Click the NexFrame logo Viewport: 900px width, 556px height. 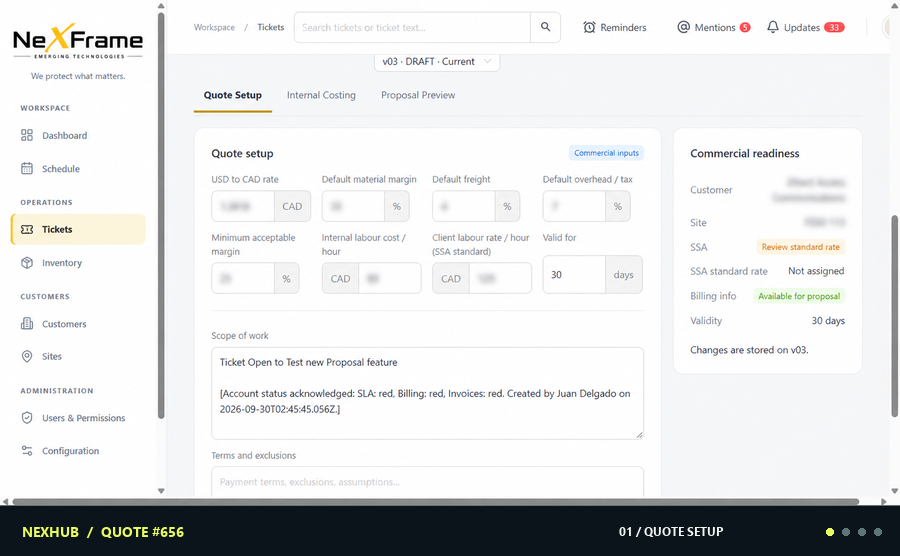pyautogui.click(x=78, y=41)
